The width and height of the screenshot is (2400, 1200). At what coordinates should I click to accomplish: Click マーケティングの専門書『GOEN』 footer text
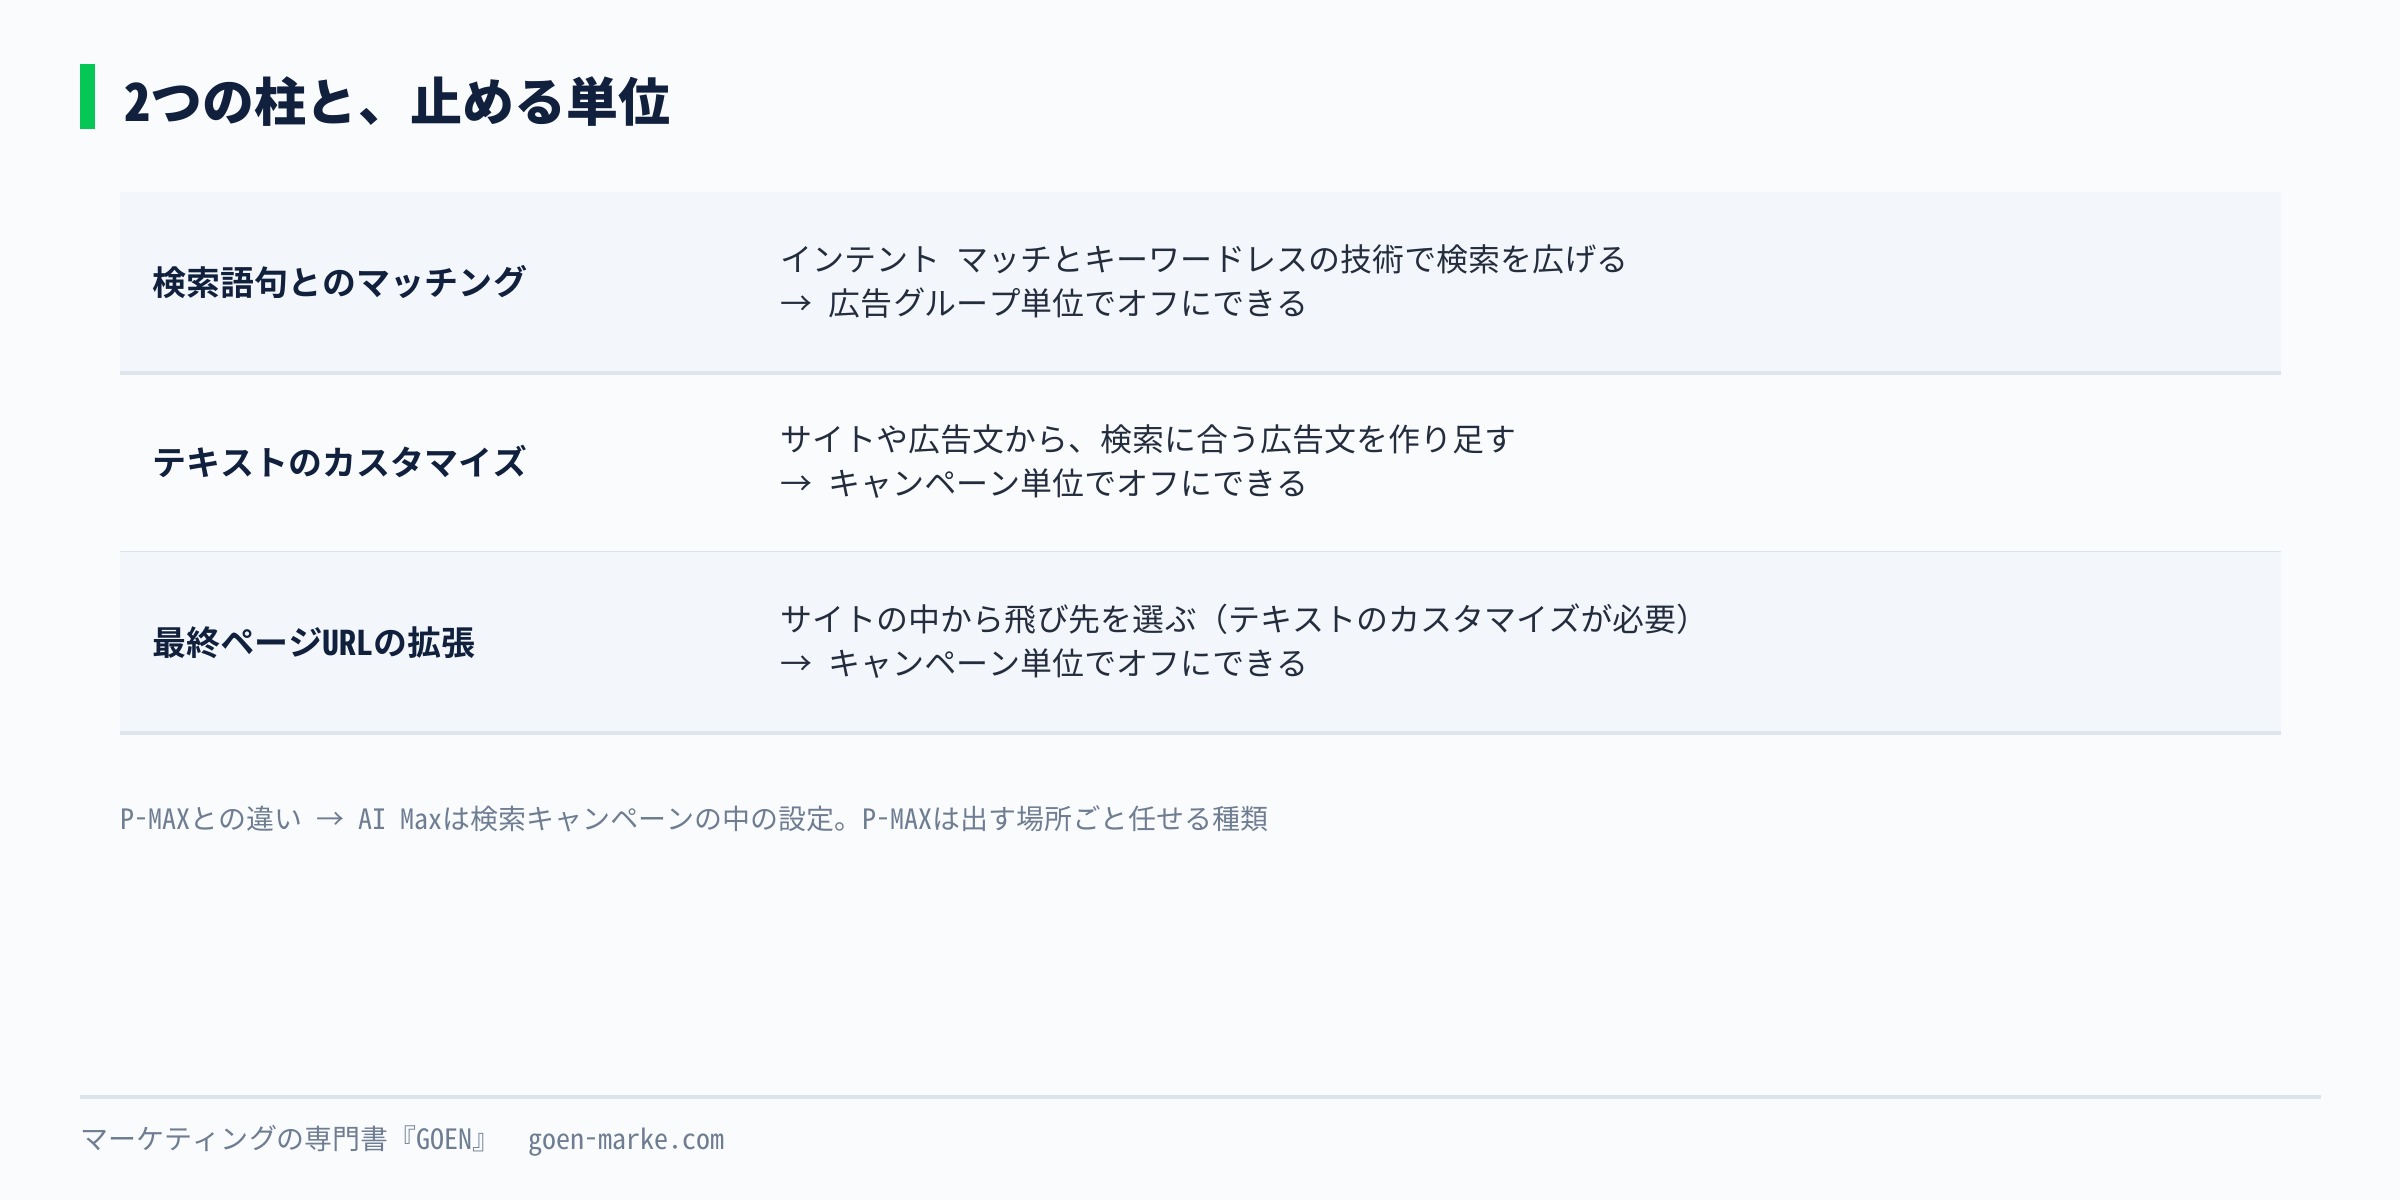click(x=284, y=1139)
